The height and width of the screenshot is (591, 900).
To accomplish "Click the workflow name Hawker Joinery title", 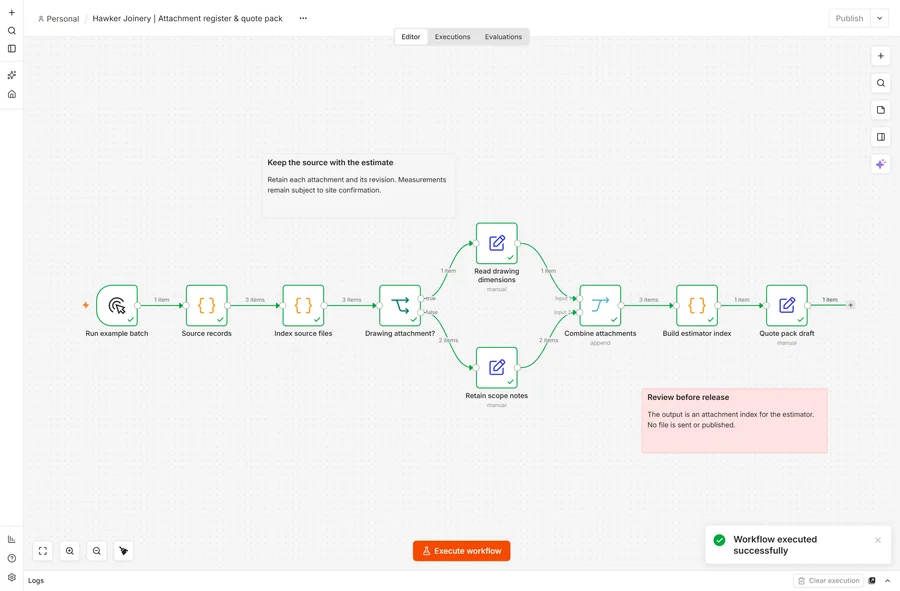I will pos(188,18).
